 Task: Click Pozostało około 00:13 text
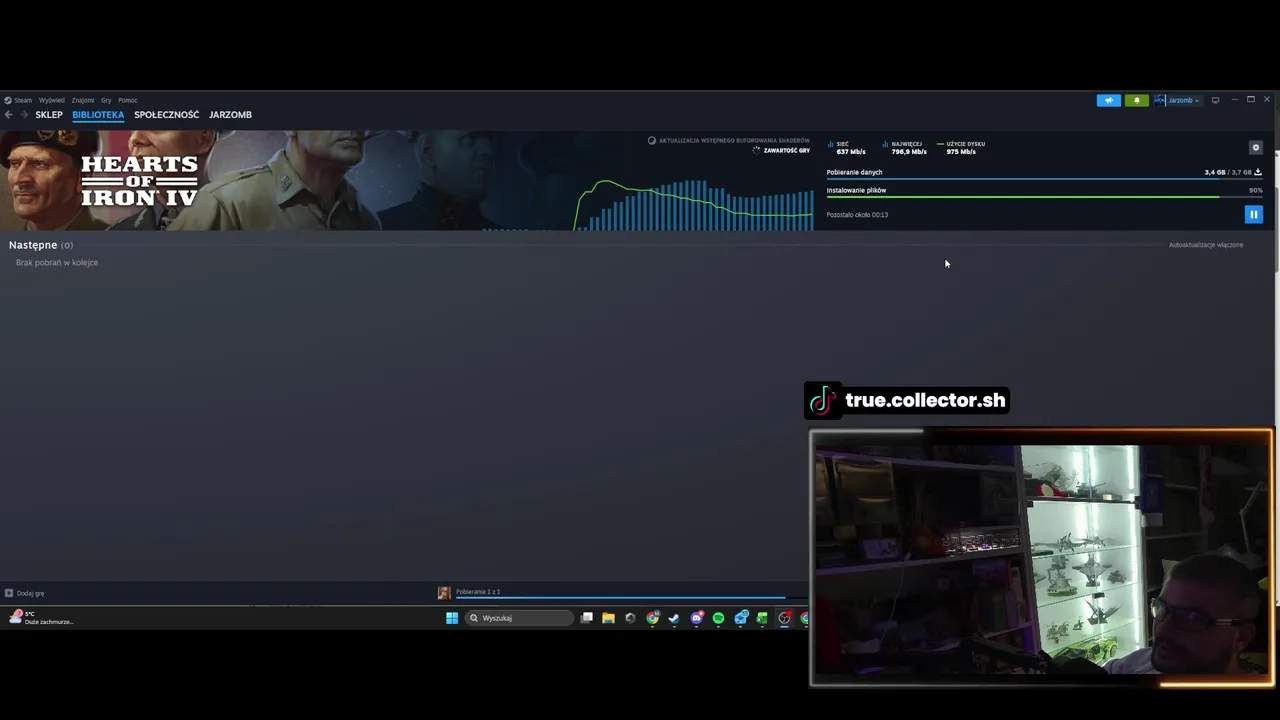(x=857, y=215)
